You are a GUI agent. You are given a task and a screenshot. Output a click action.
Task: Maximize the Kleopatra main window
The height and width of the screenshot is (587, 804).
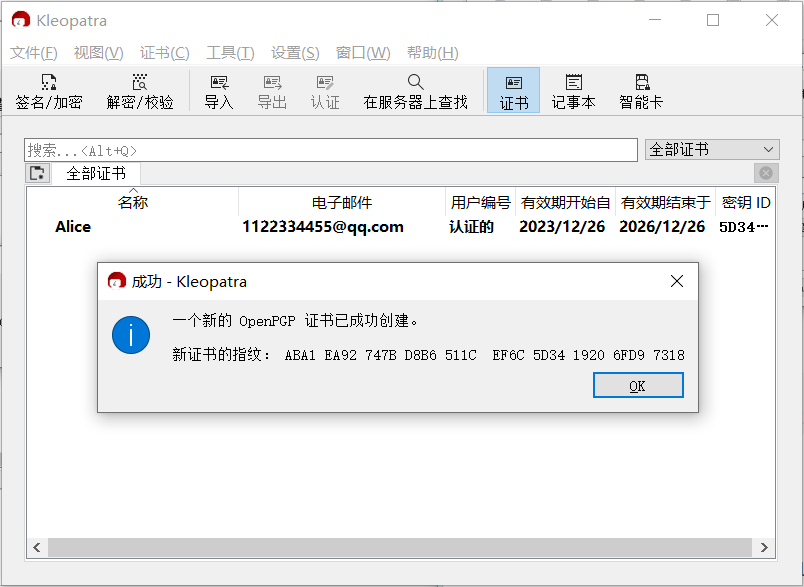(x=713, y=21)
